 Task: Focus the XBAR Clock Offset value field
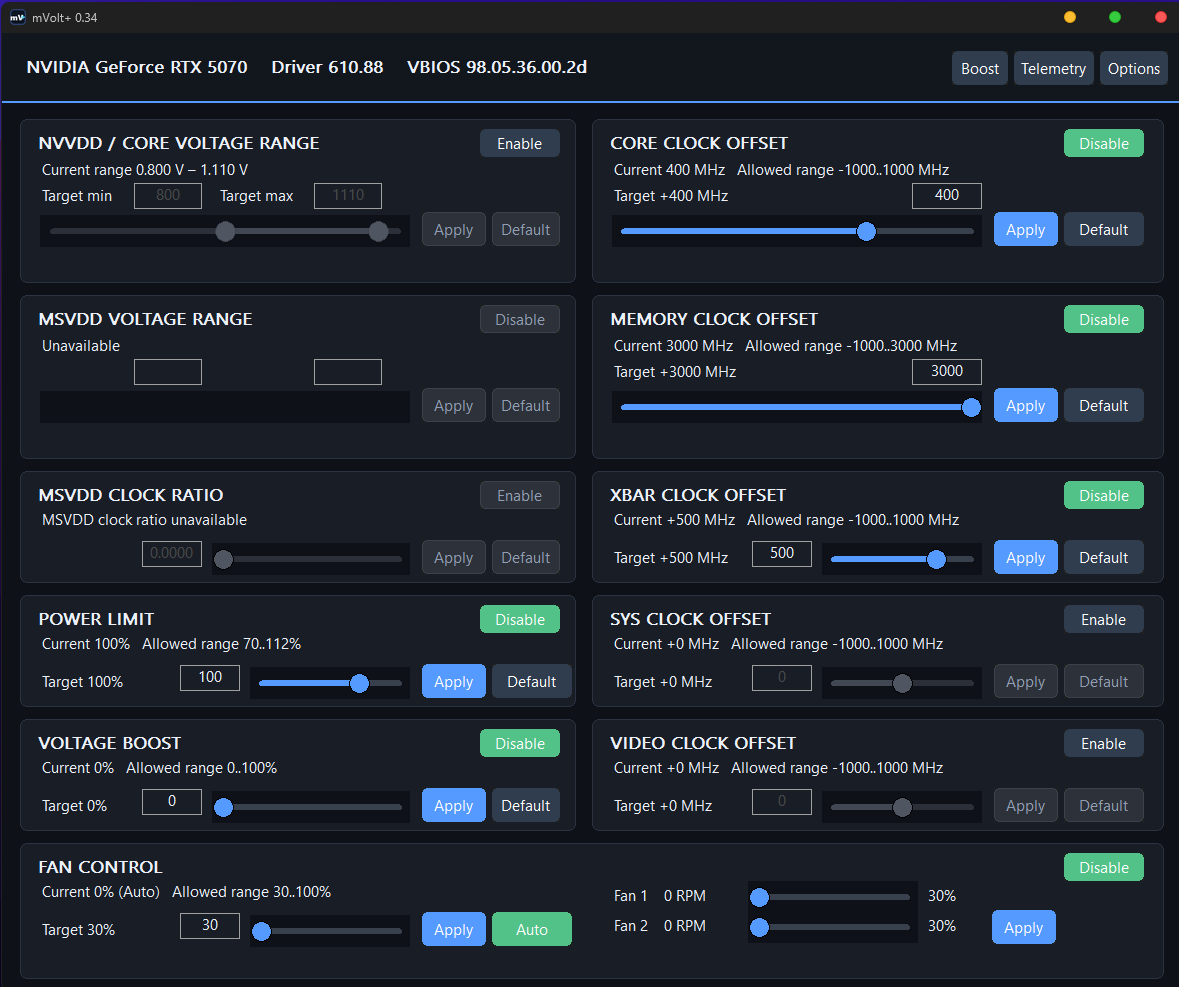782,553
